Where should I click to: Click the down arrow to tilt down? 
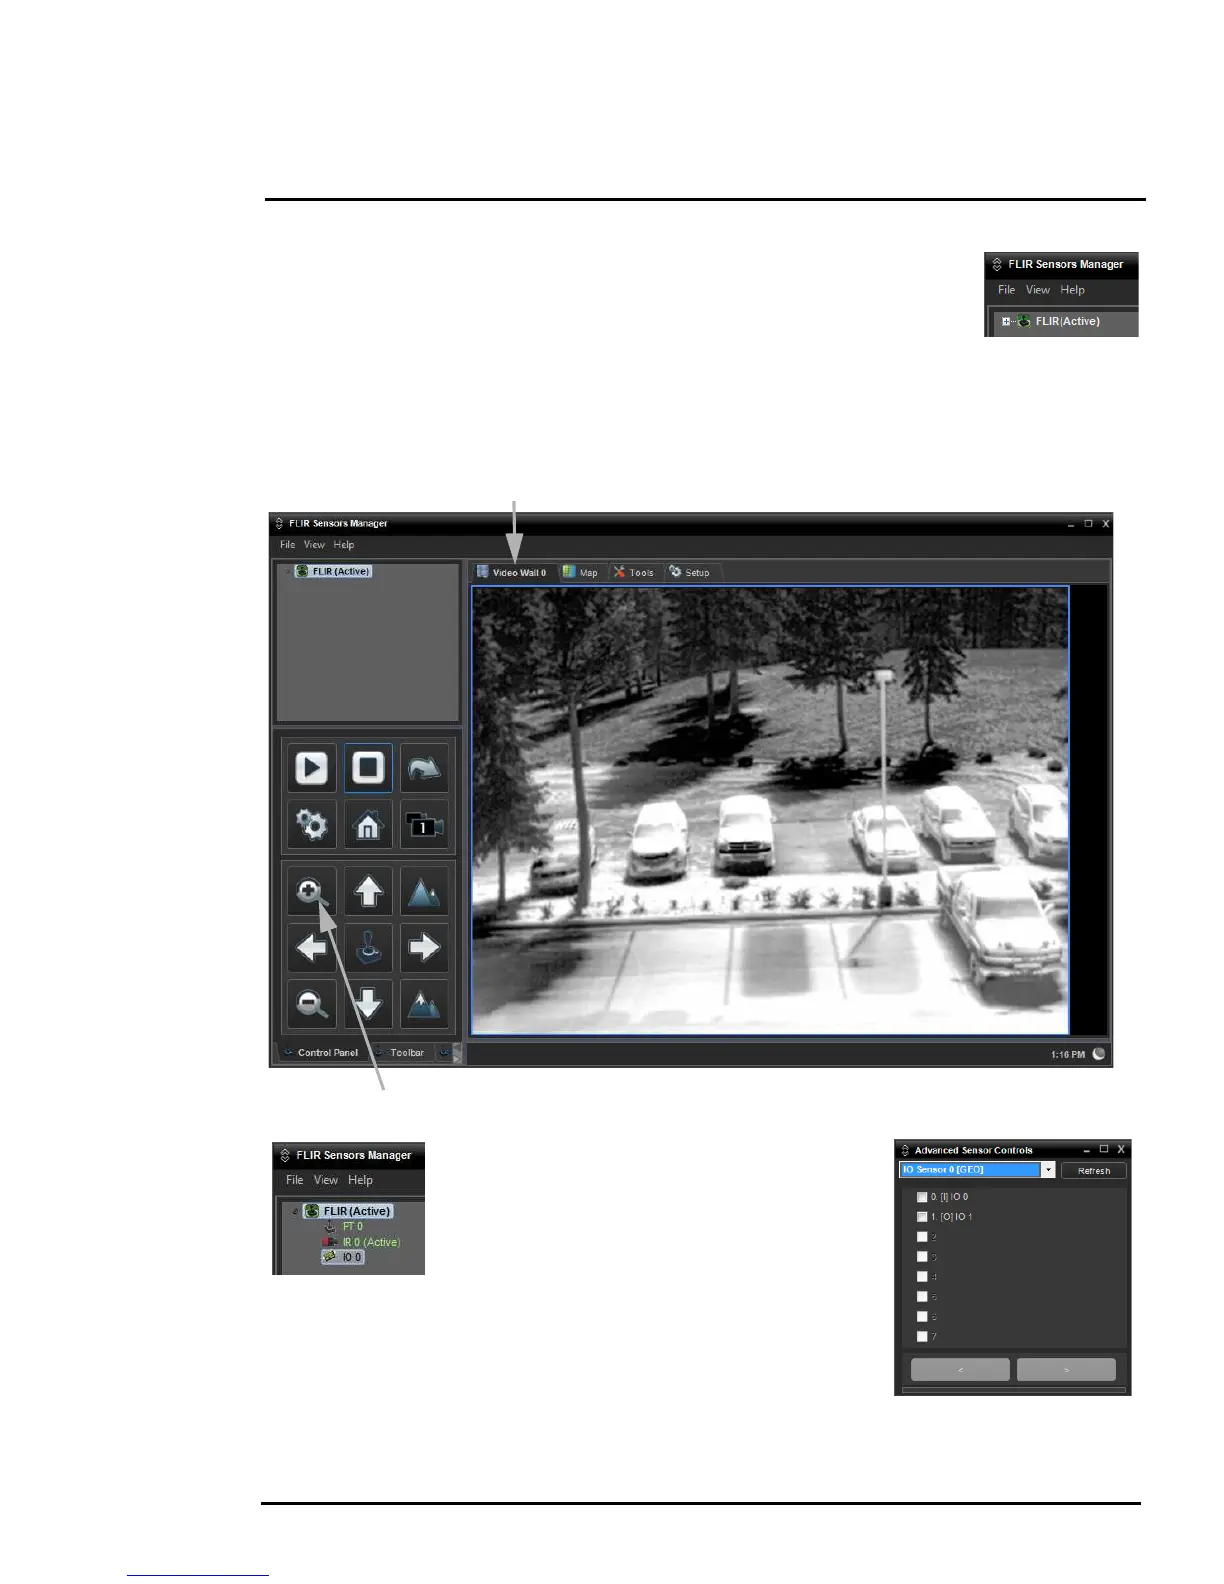tap(368, 1003)
